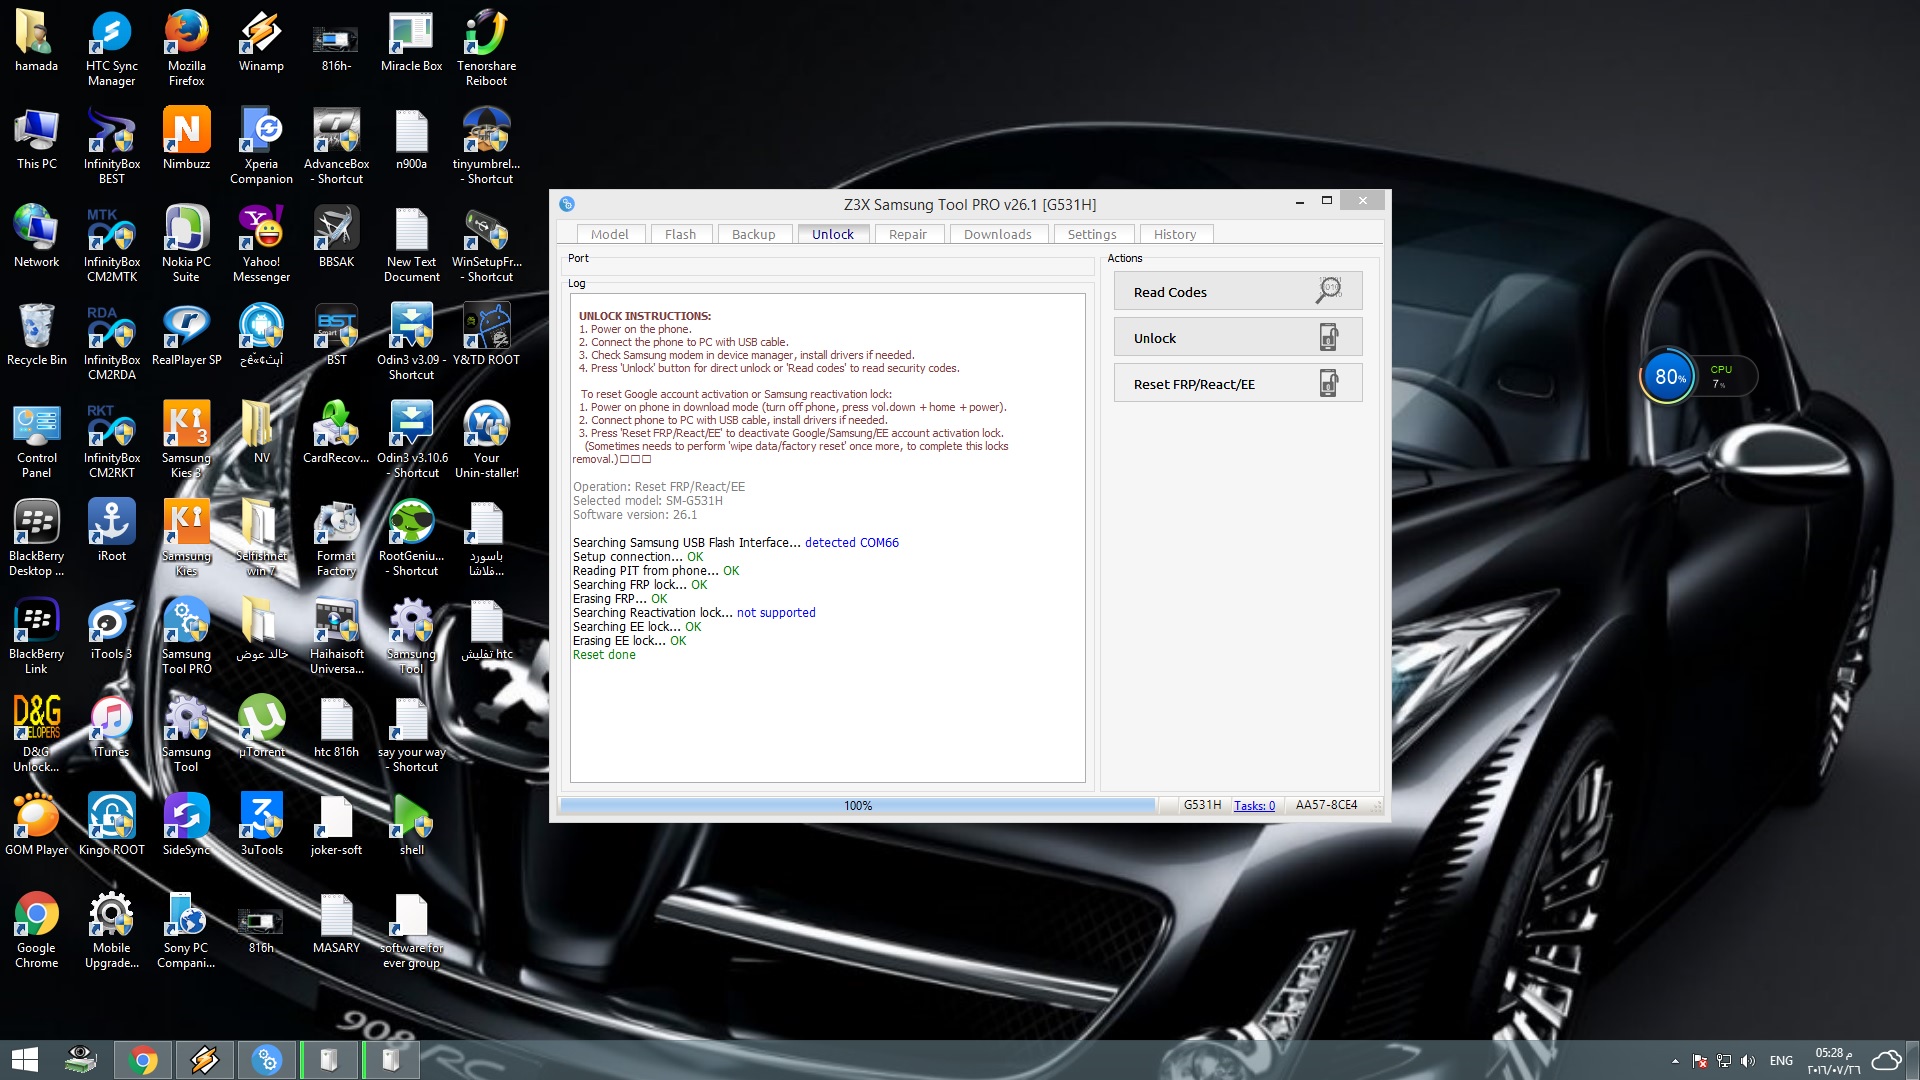Open Odin3 v3.10.6 shortcut icon
The image size is (1920, 1080).
(411, 440)
